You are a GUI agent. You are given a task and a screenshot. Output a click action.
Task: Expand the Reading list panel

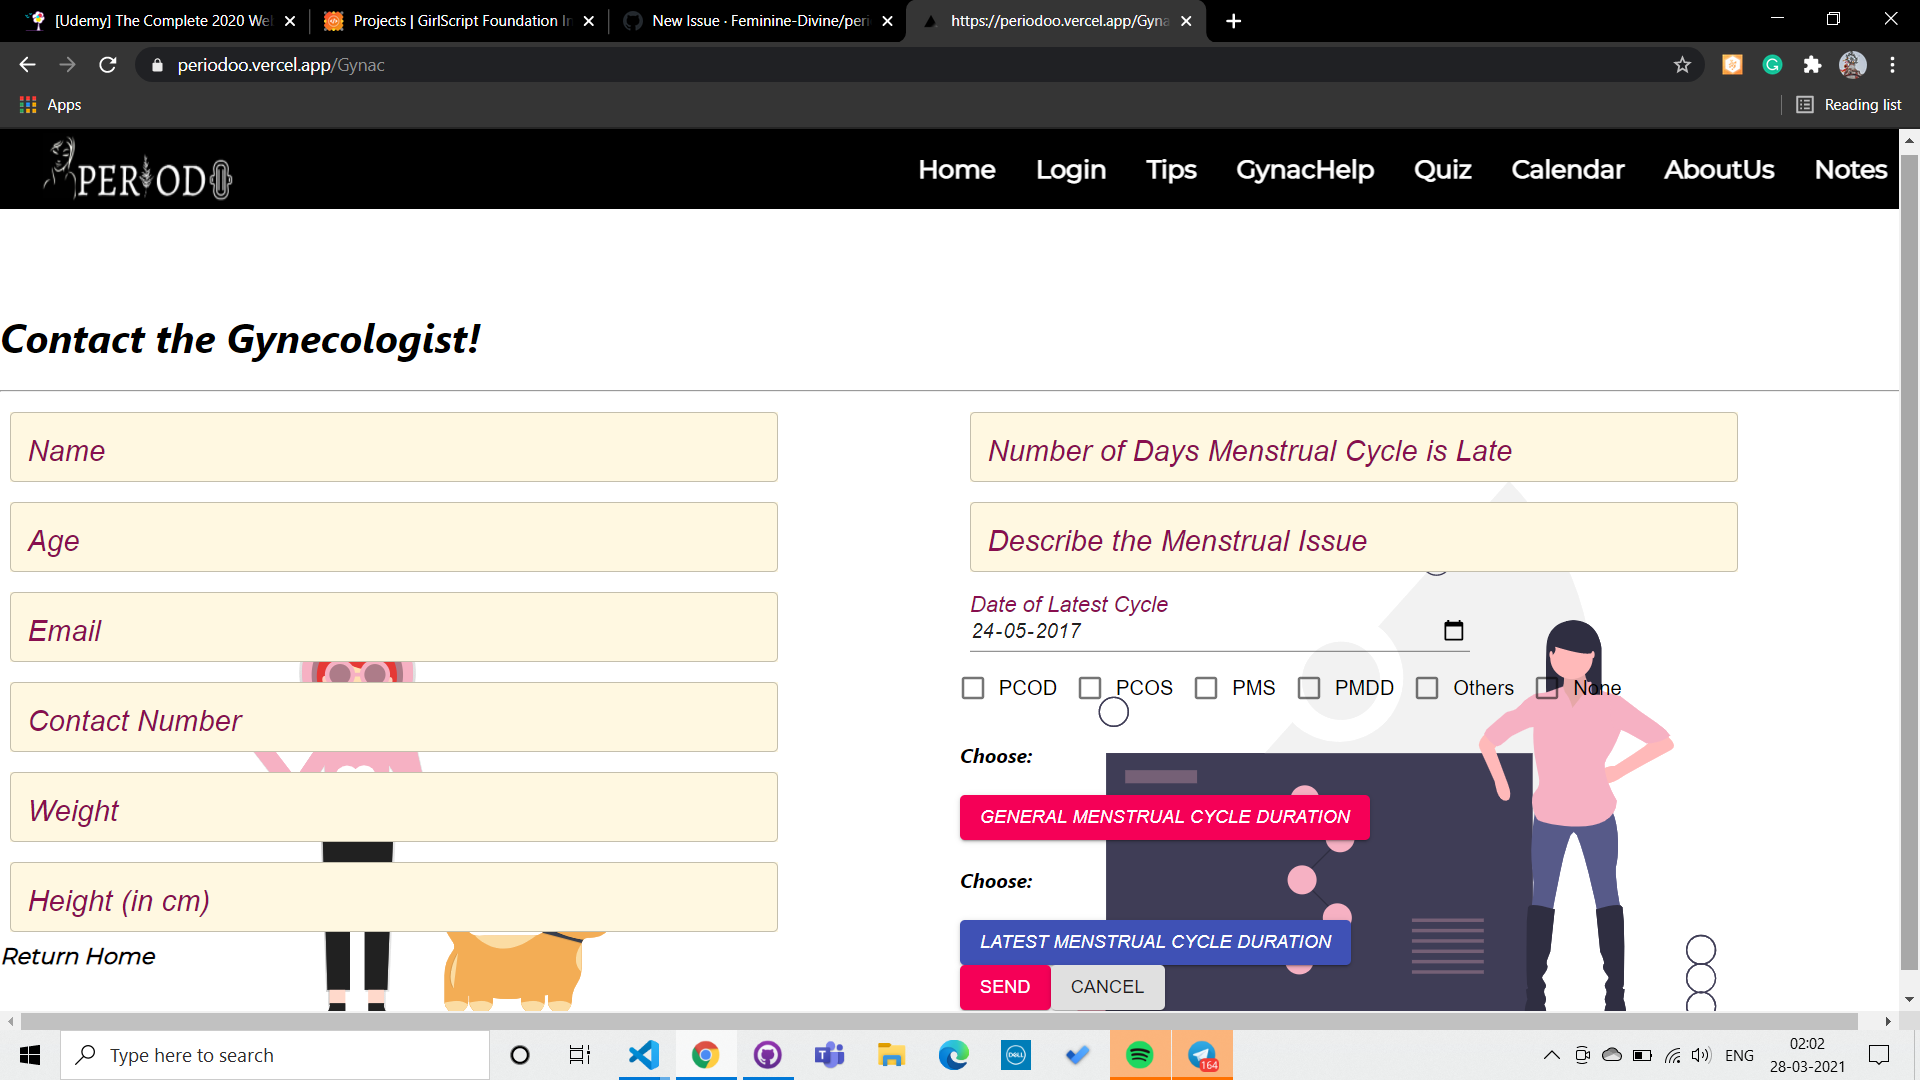(x=1849, y=104)
